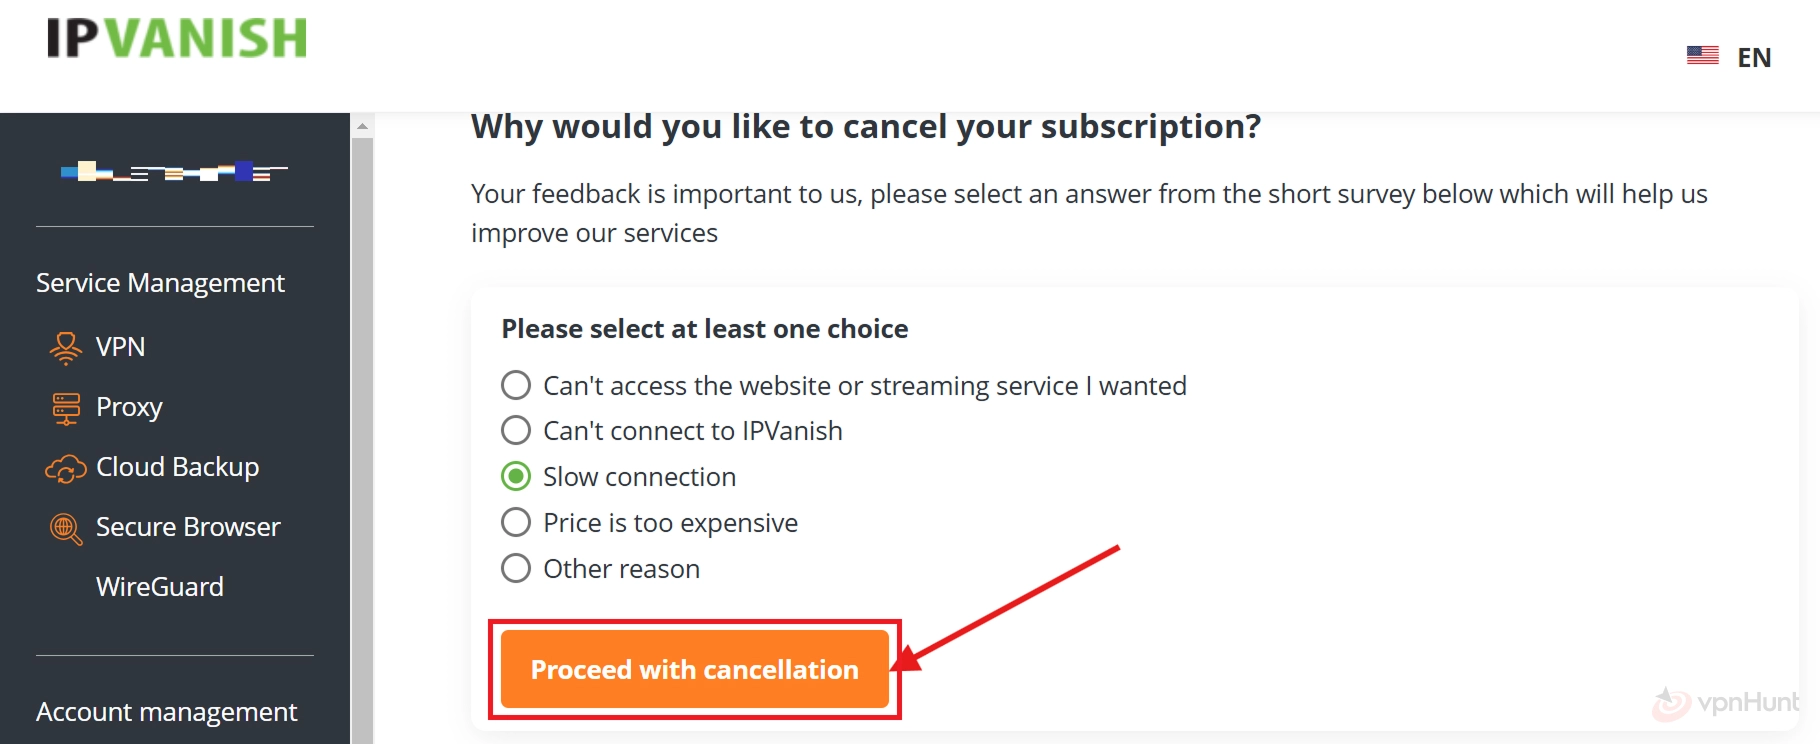This screenshot has width=1820, height=744.
Task: Open the Secure Browser menu link
Action: click(188, 527)
